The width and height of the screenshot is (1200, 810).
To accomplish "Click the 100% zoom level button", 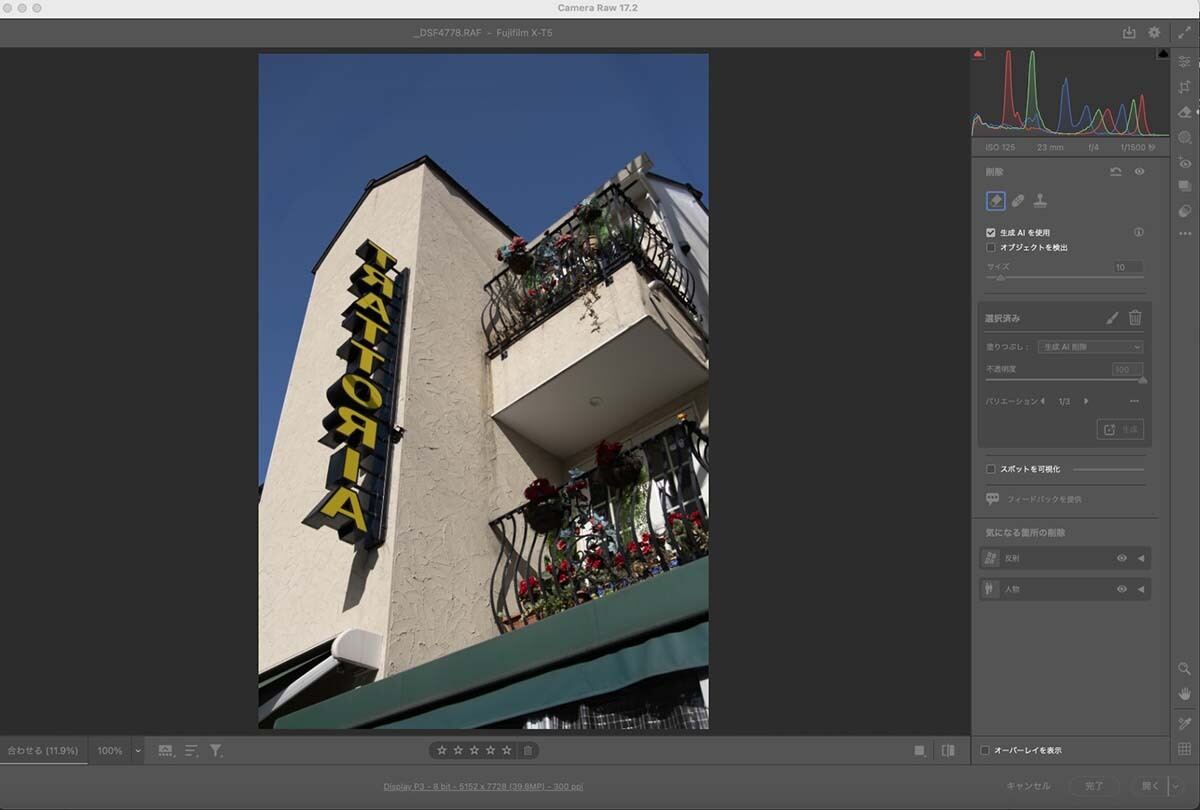I will [x=110, y=750].
